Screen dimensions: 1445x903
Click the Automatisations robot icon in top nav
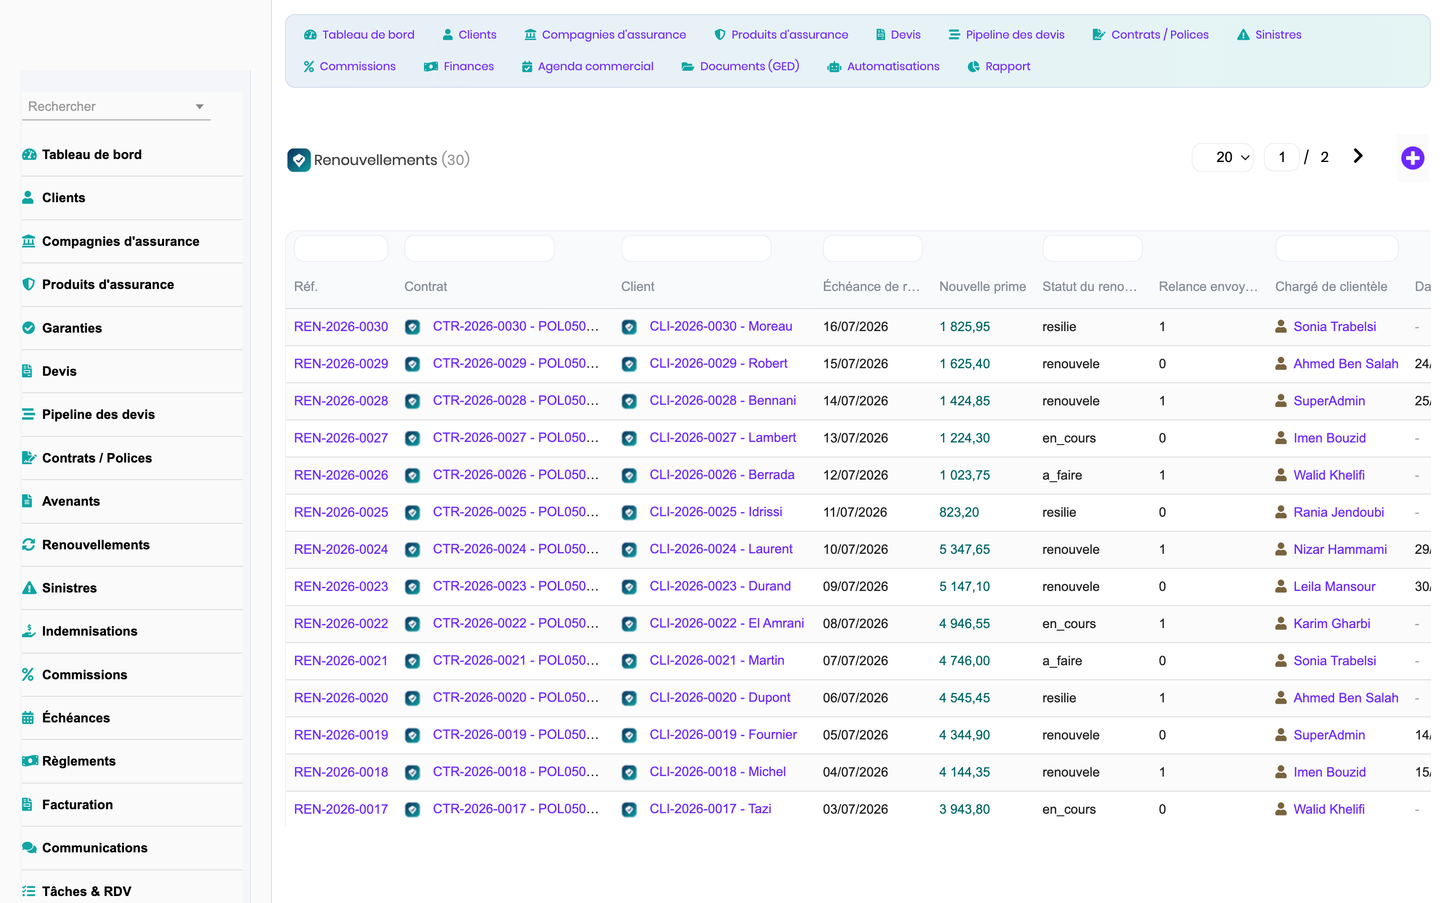(x=834, y=67)
